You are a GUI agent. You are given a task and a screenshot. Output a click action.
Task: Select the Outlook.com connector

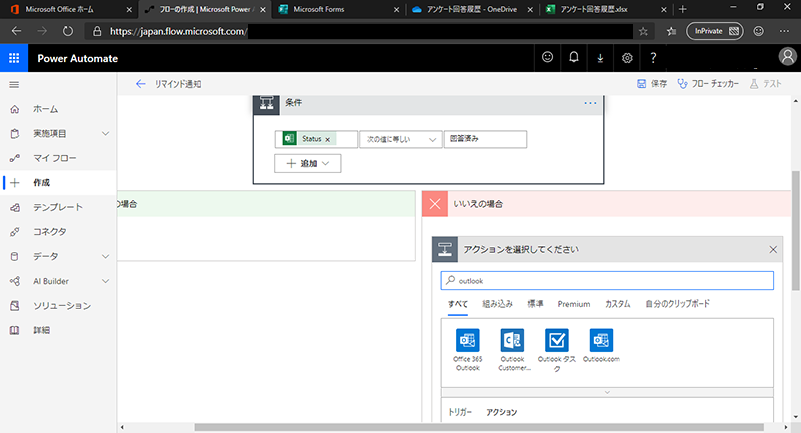pos(601,346)
